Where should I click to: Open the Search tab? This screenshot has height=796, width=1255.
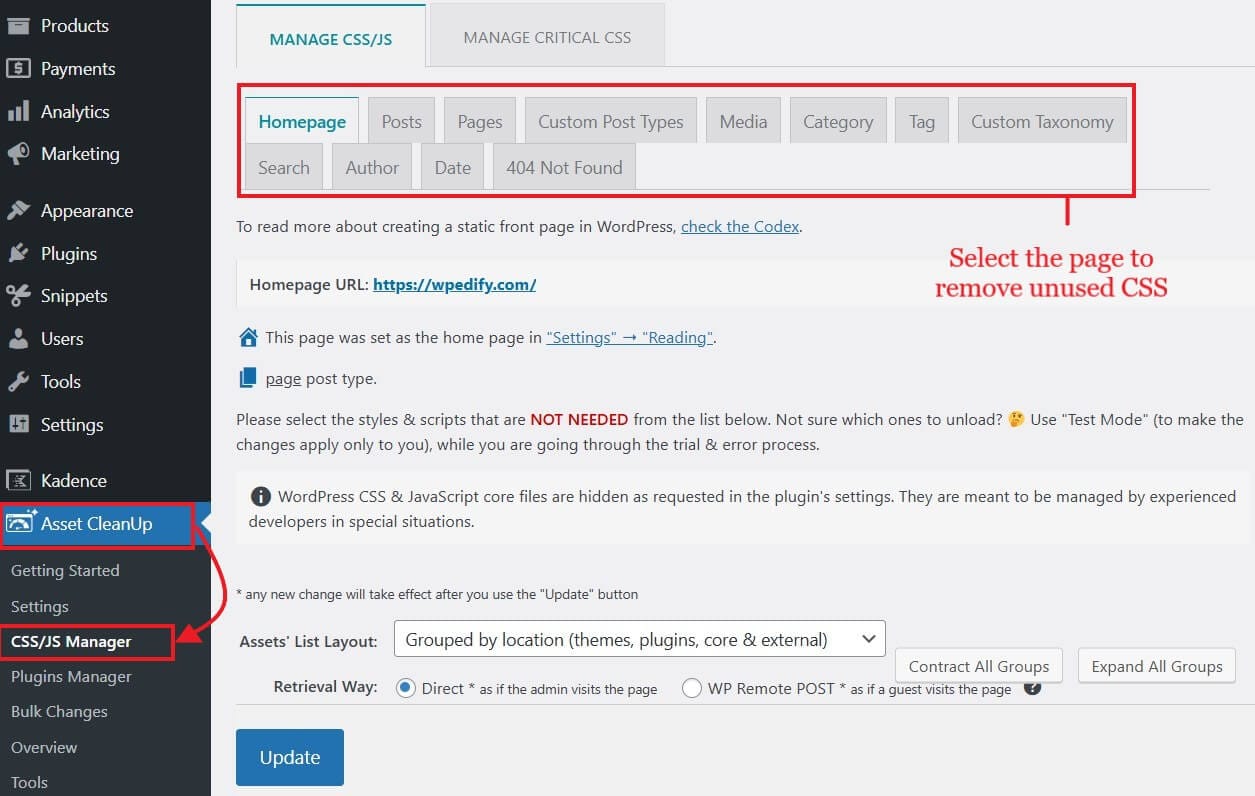284,167
